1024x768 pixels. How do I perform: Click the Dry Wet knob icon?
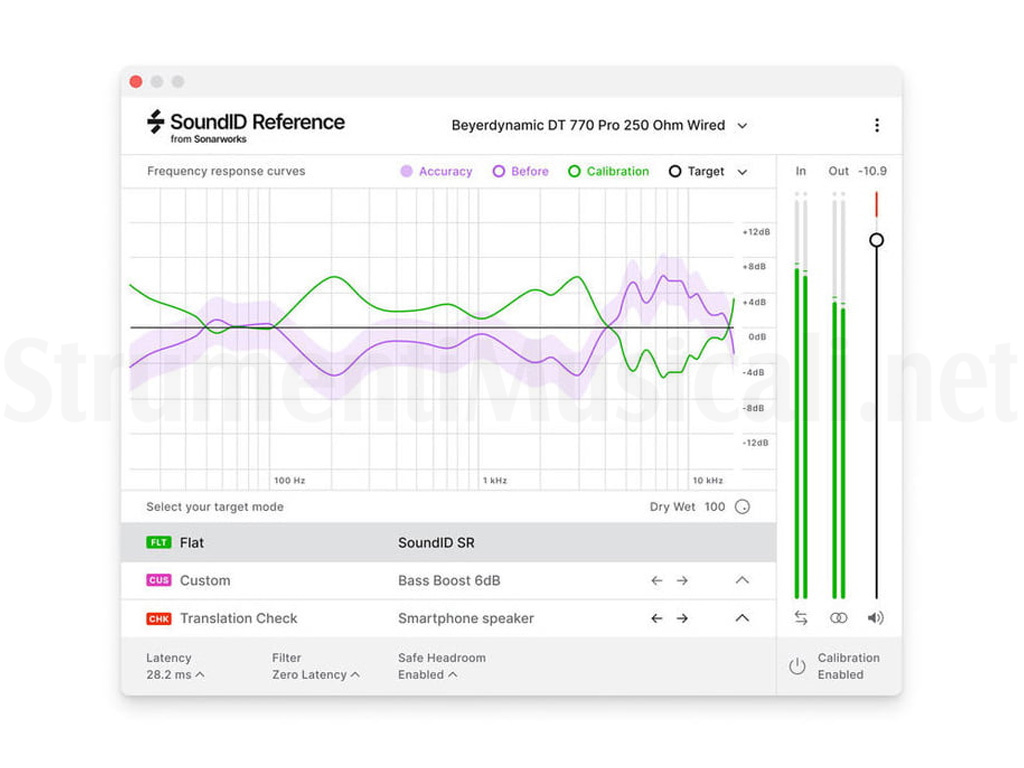point(742,507)
